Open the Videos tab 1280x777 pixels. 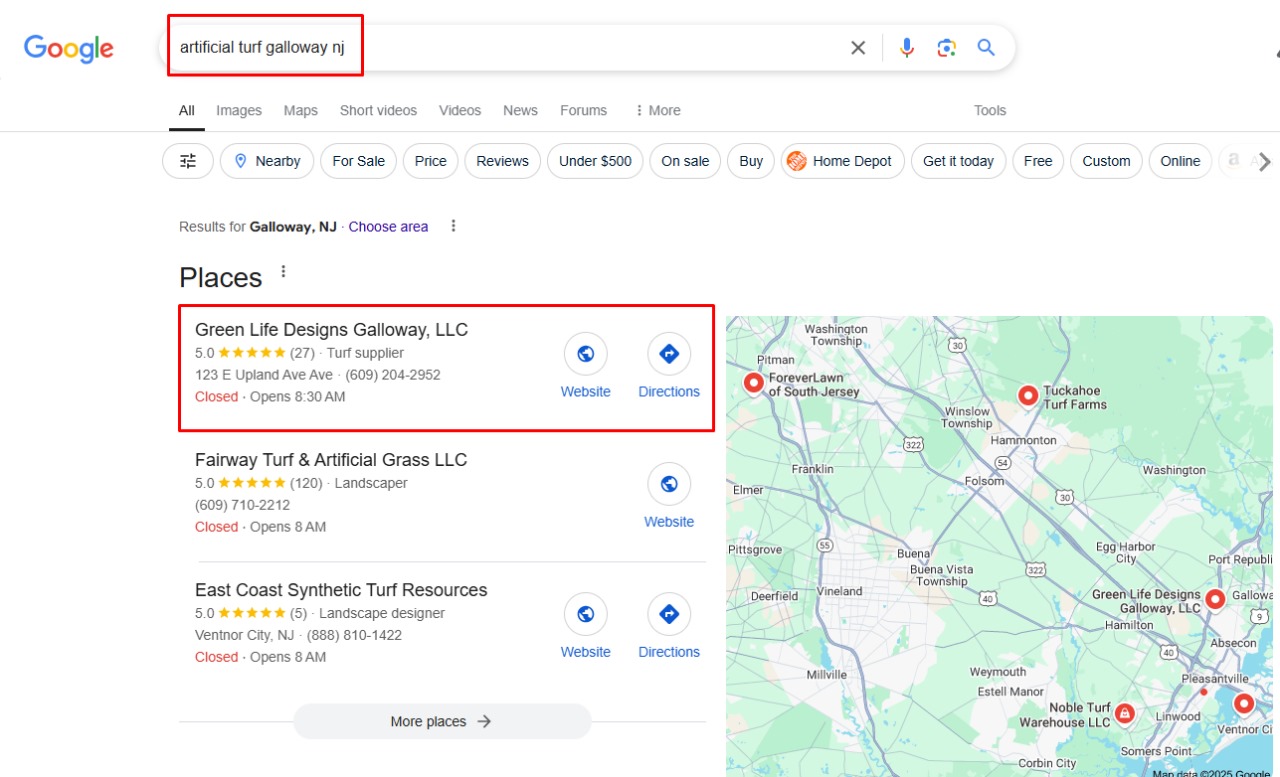(460, 110)
